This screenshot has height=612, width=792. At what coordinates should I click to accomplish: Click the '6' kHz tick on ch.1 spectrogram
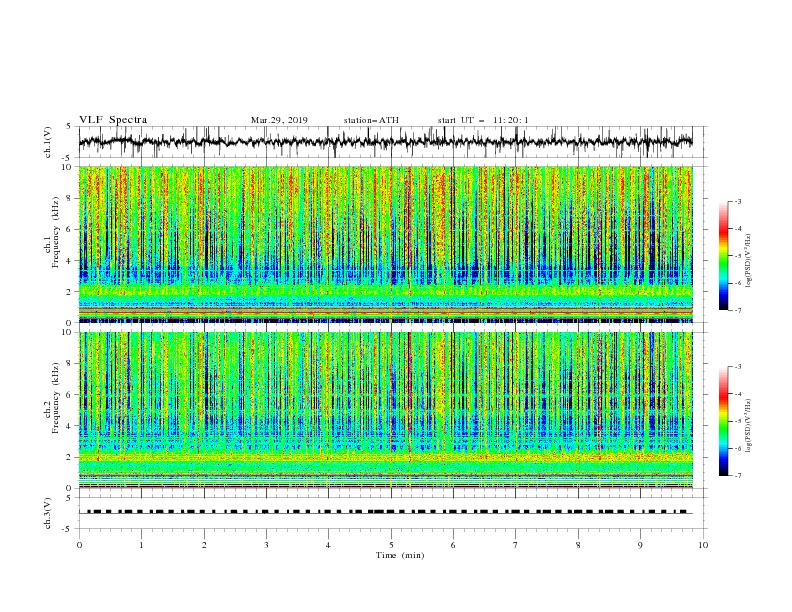click(70, 229)
